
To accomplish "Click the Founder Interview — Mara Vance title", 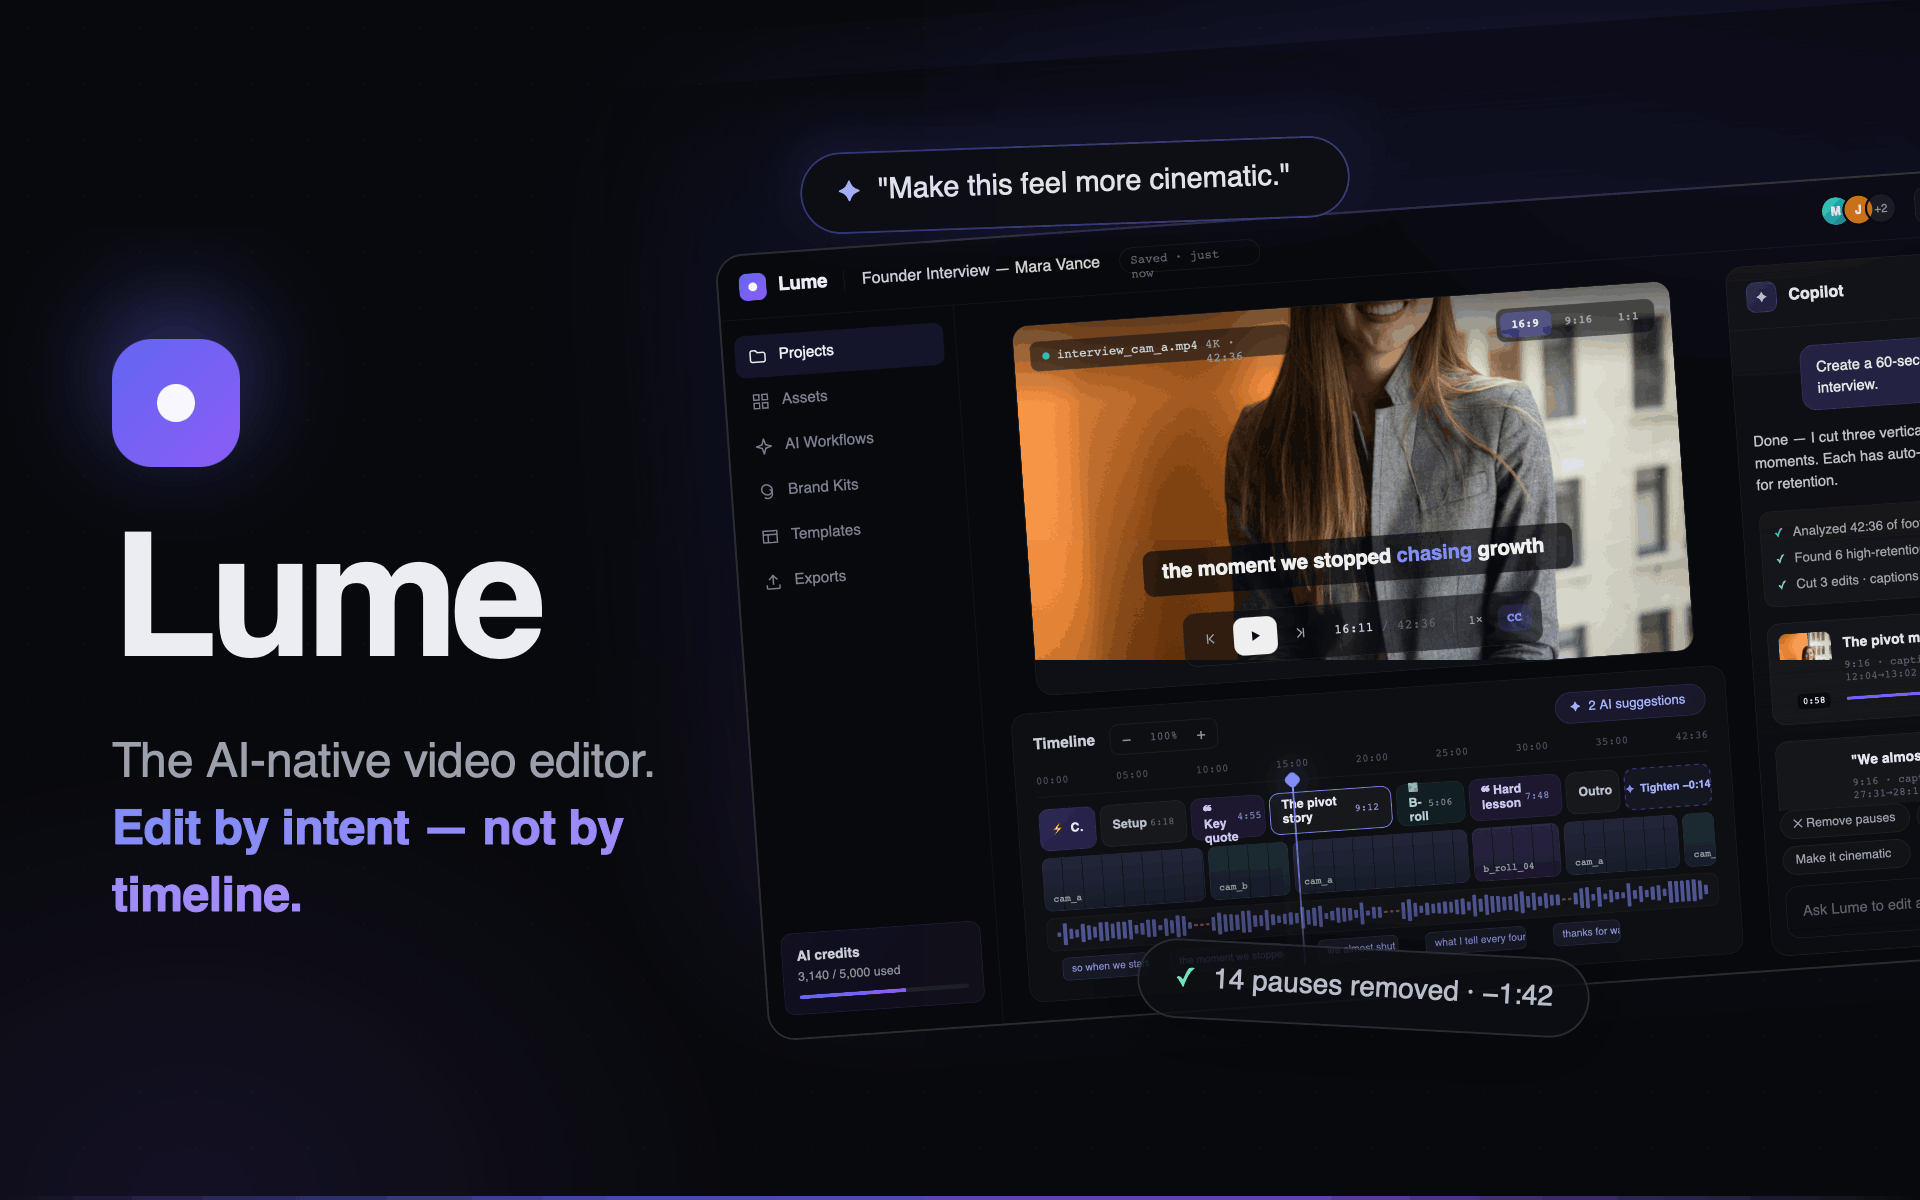I will point(980,270).
